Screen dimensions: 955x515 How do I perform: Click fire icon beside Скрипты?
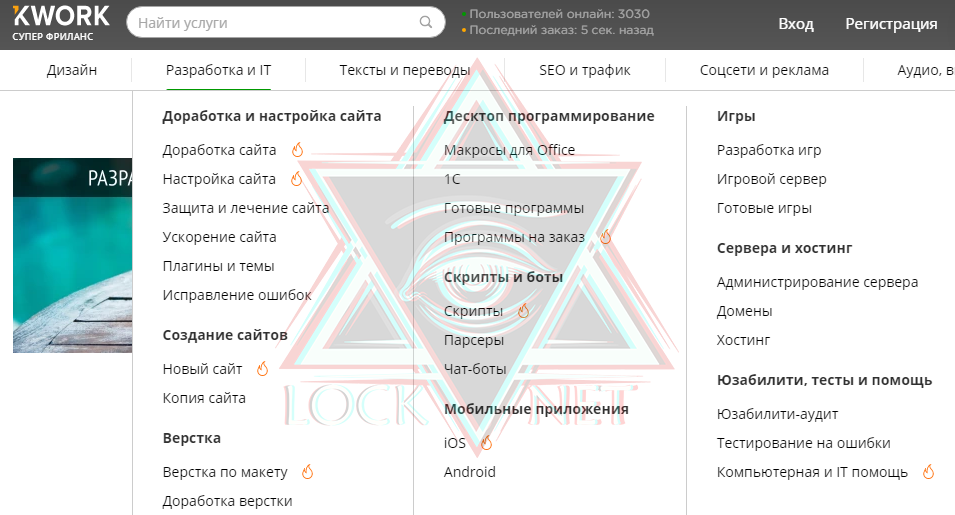coord(523,311)
